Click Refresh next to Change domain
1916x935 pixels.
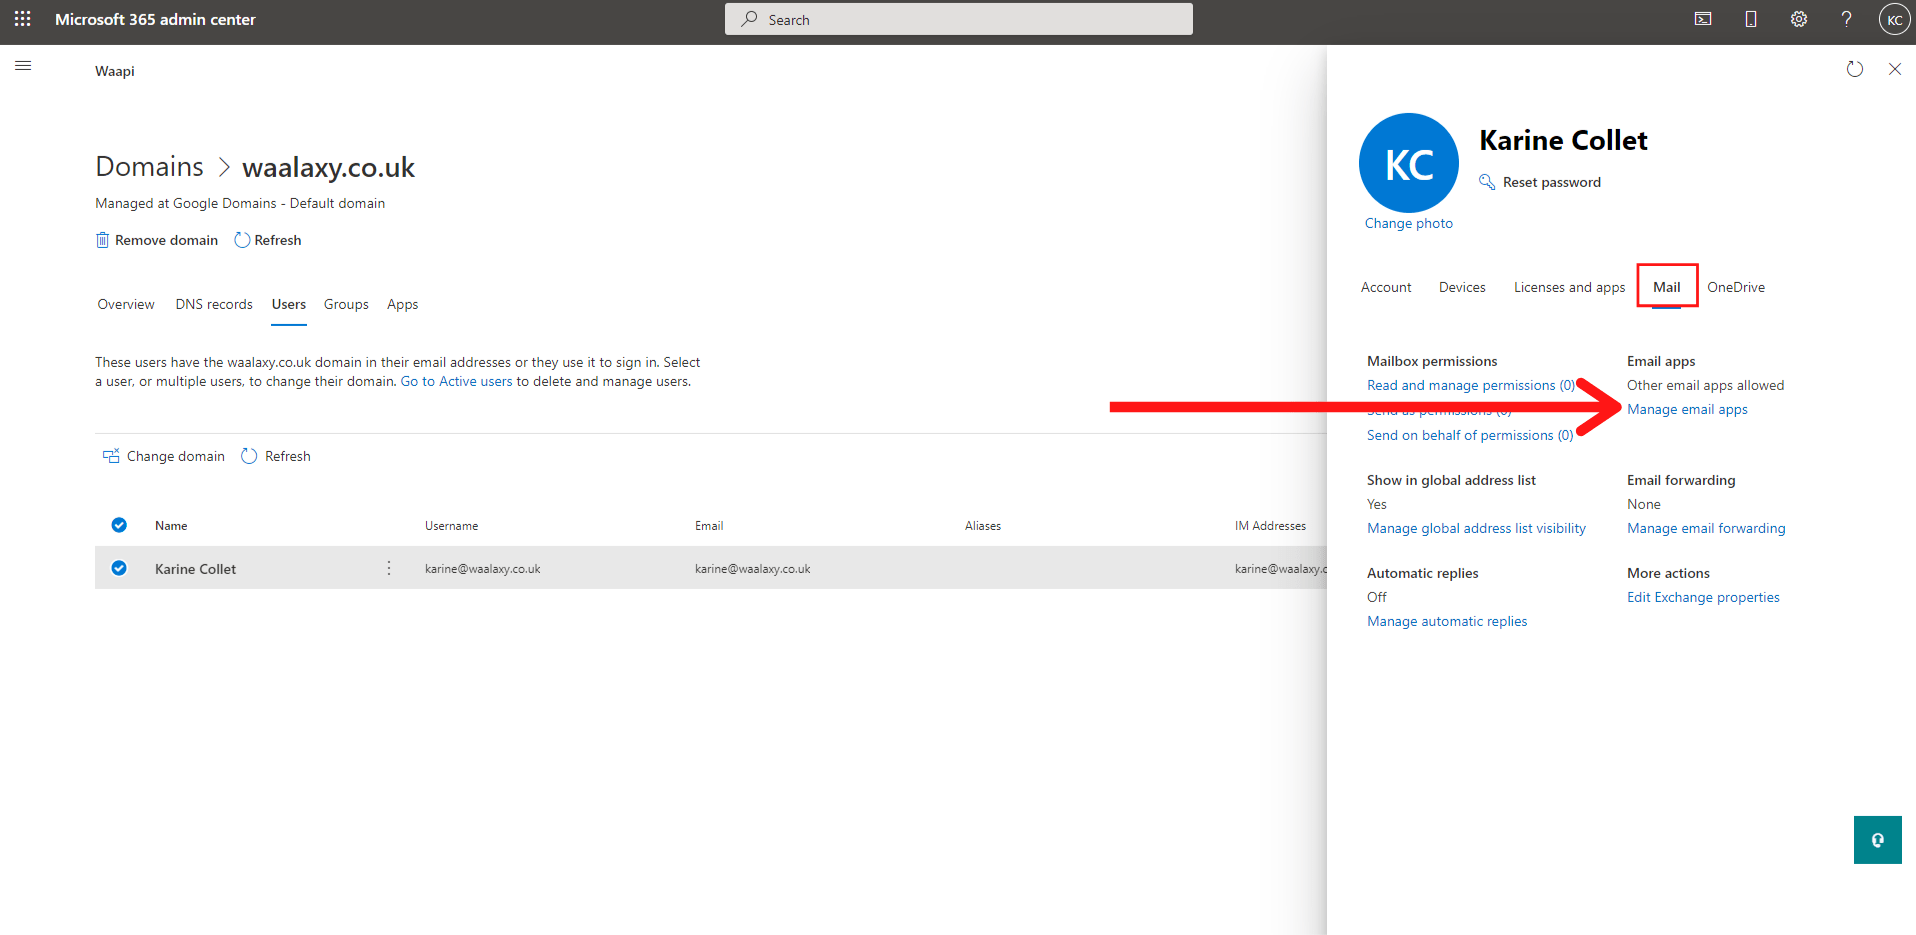click(x=276, y=456)
